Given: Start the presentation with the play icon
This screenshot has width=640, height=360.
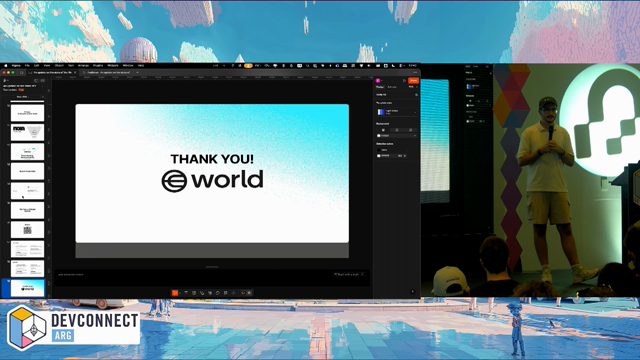Looking at the screenshot, I should [404, 80].
